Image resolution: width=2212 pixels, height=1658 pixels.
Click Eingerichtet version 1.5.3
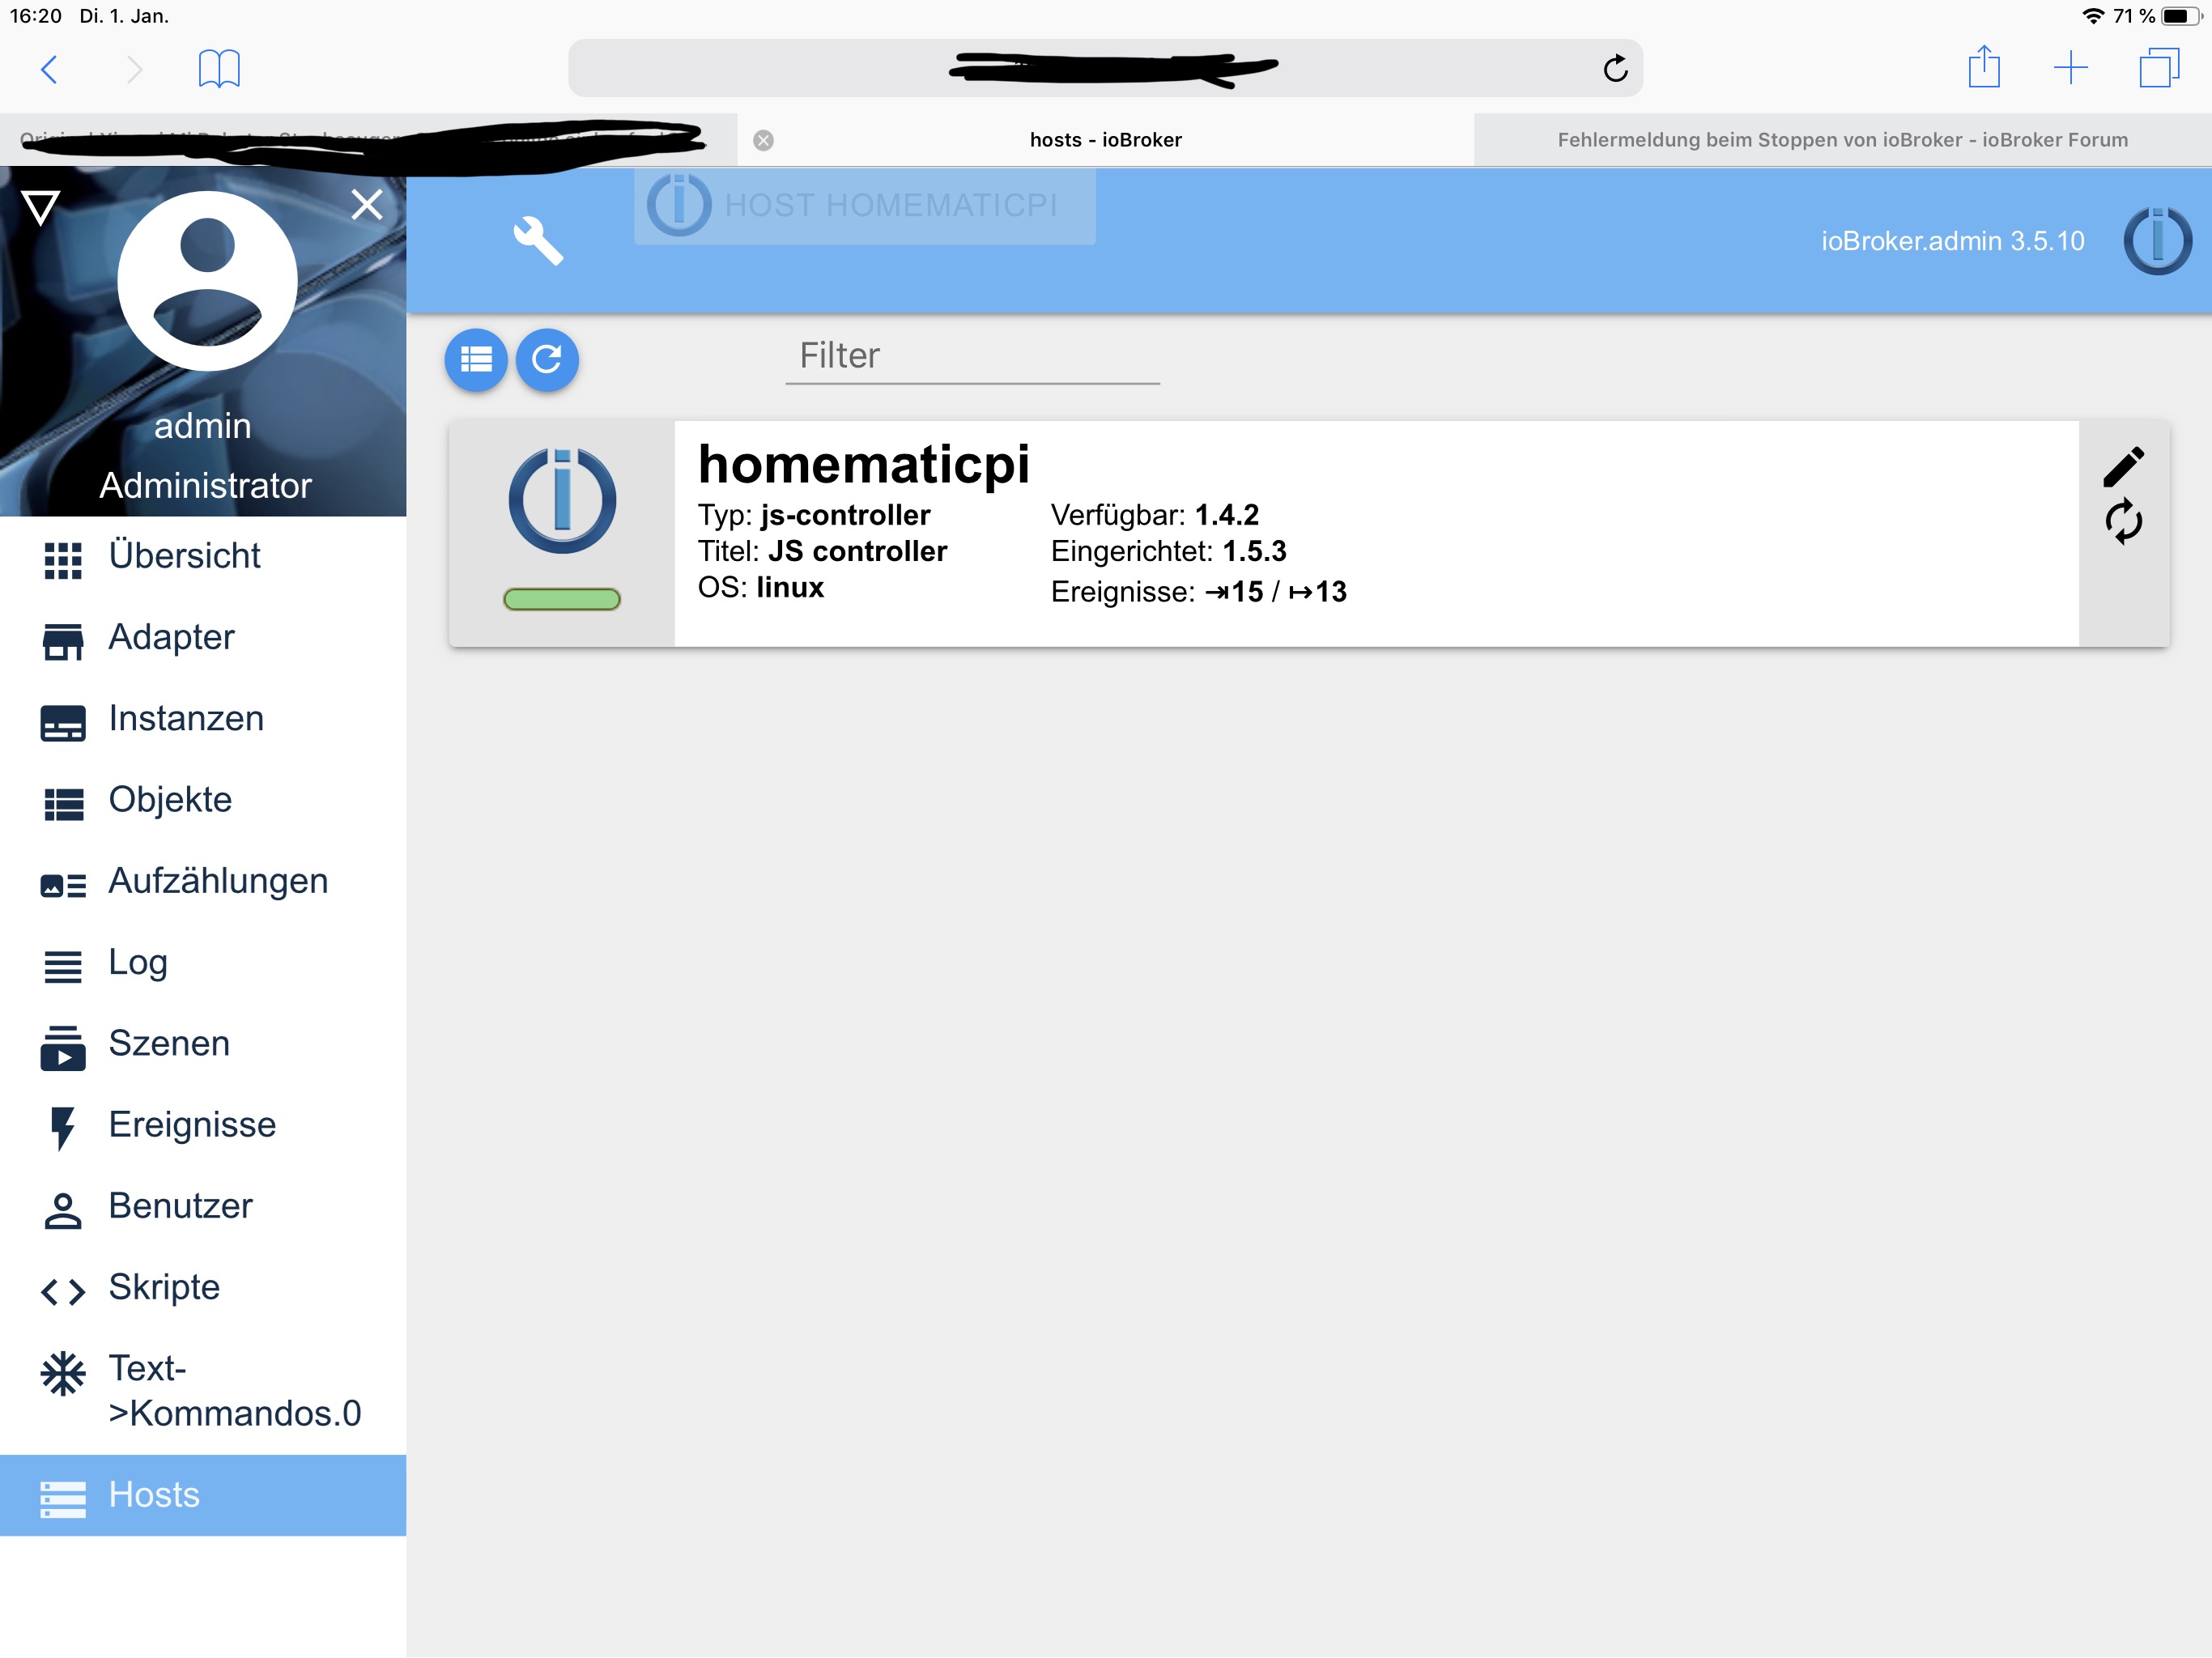[x=1168, y=551]
